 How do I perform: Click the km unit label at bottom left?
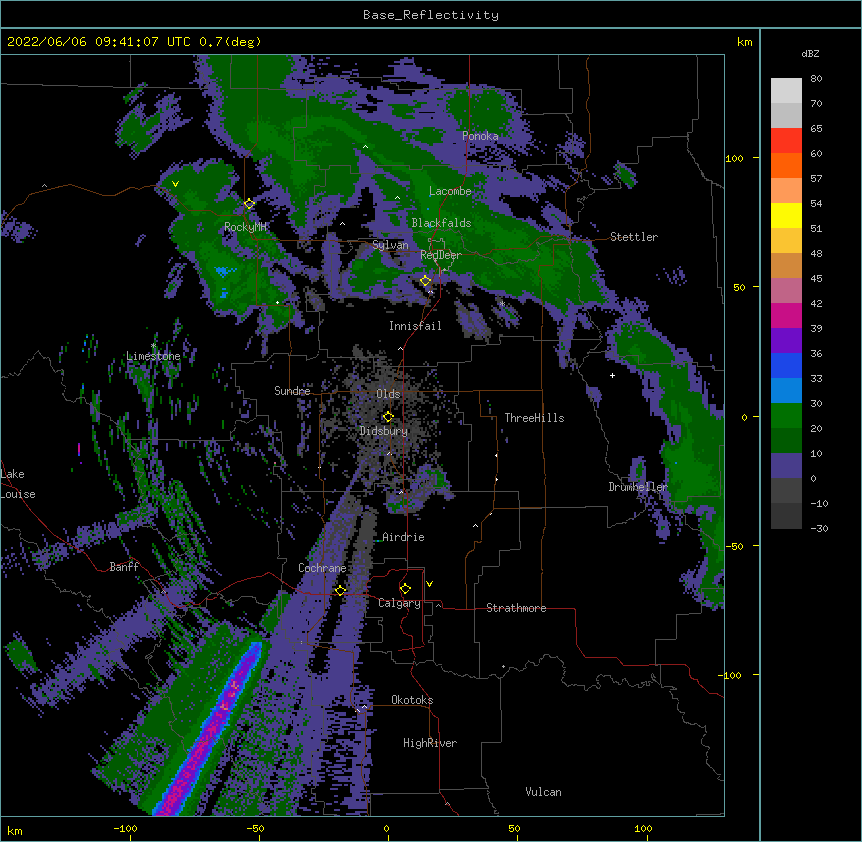click(15, 830)
